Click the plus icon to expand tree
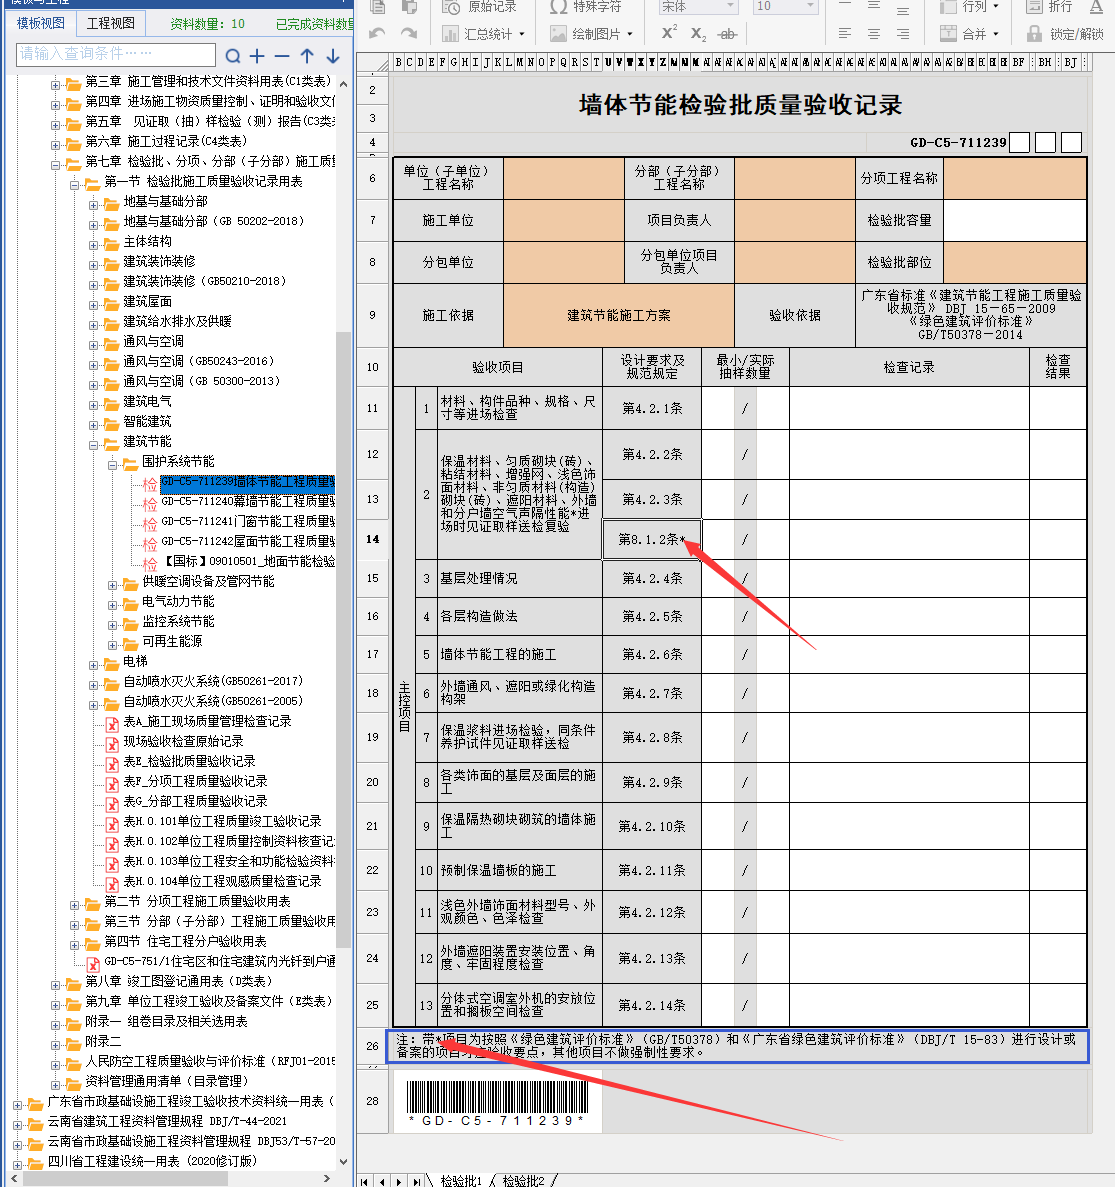Image resolution: width=1115 pixels, height=1187 pixels. pos(258,56)
